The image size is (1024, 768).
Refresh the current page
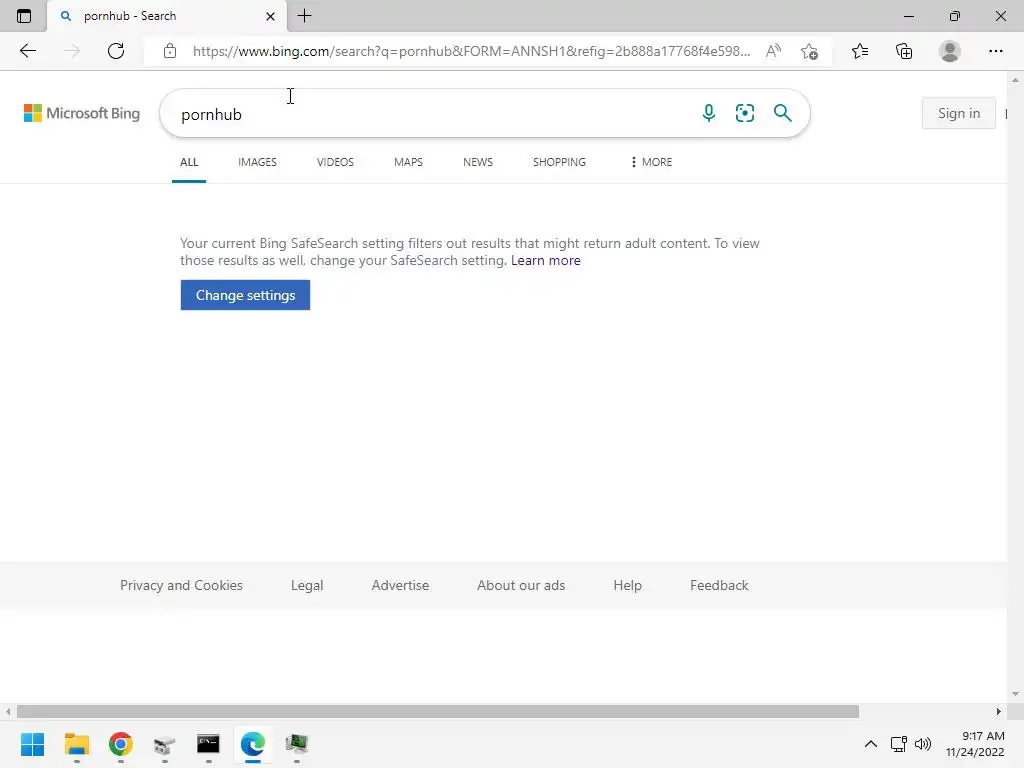116,51
